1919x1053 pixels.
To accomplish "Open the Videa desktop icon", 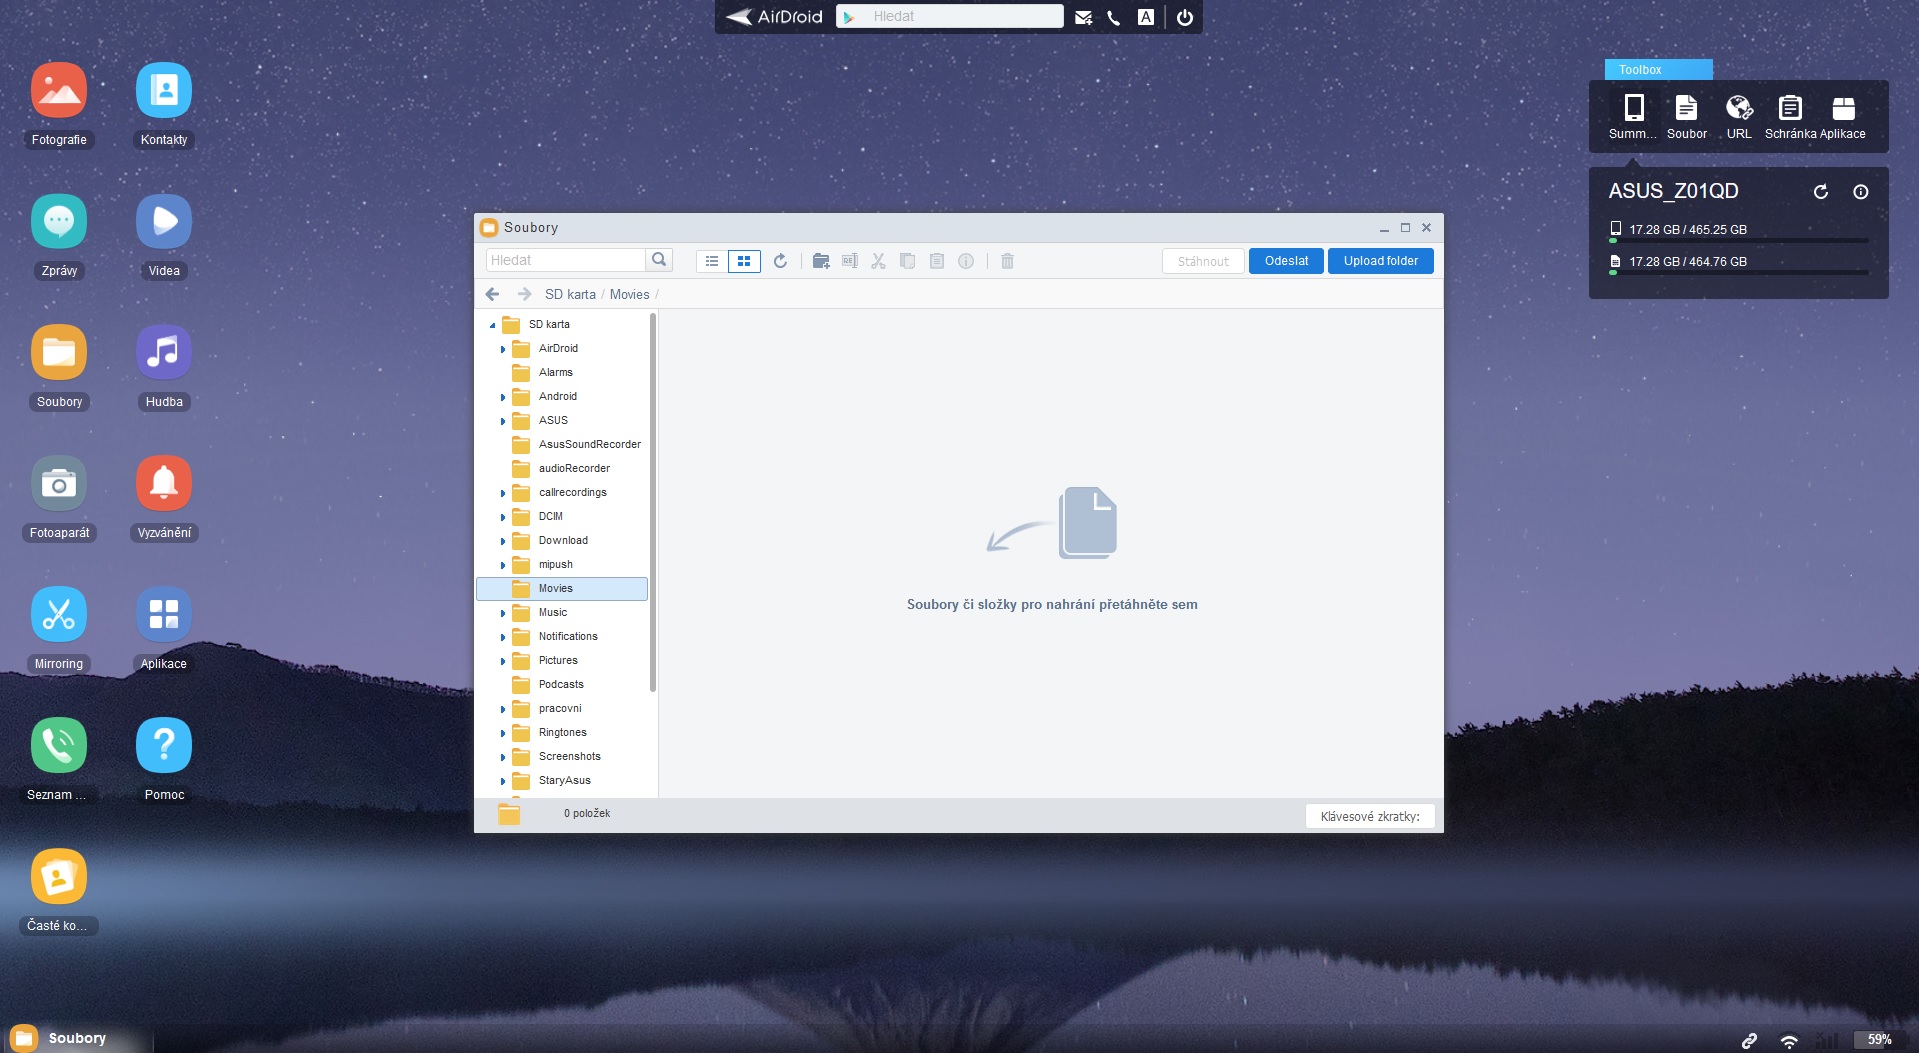I will pos(164,222).
